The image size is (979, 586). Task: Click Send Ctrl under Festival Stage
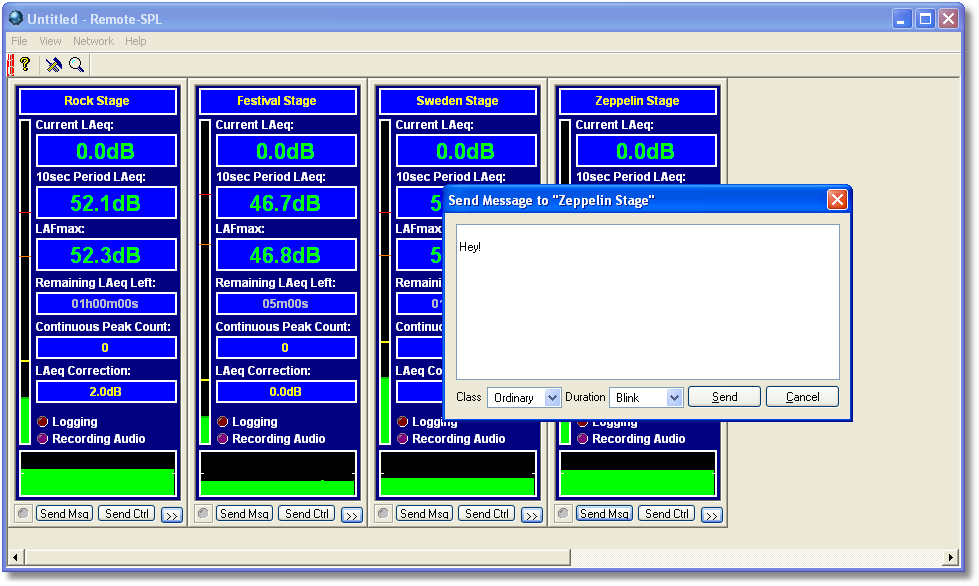307,514
